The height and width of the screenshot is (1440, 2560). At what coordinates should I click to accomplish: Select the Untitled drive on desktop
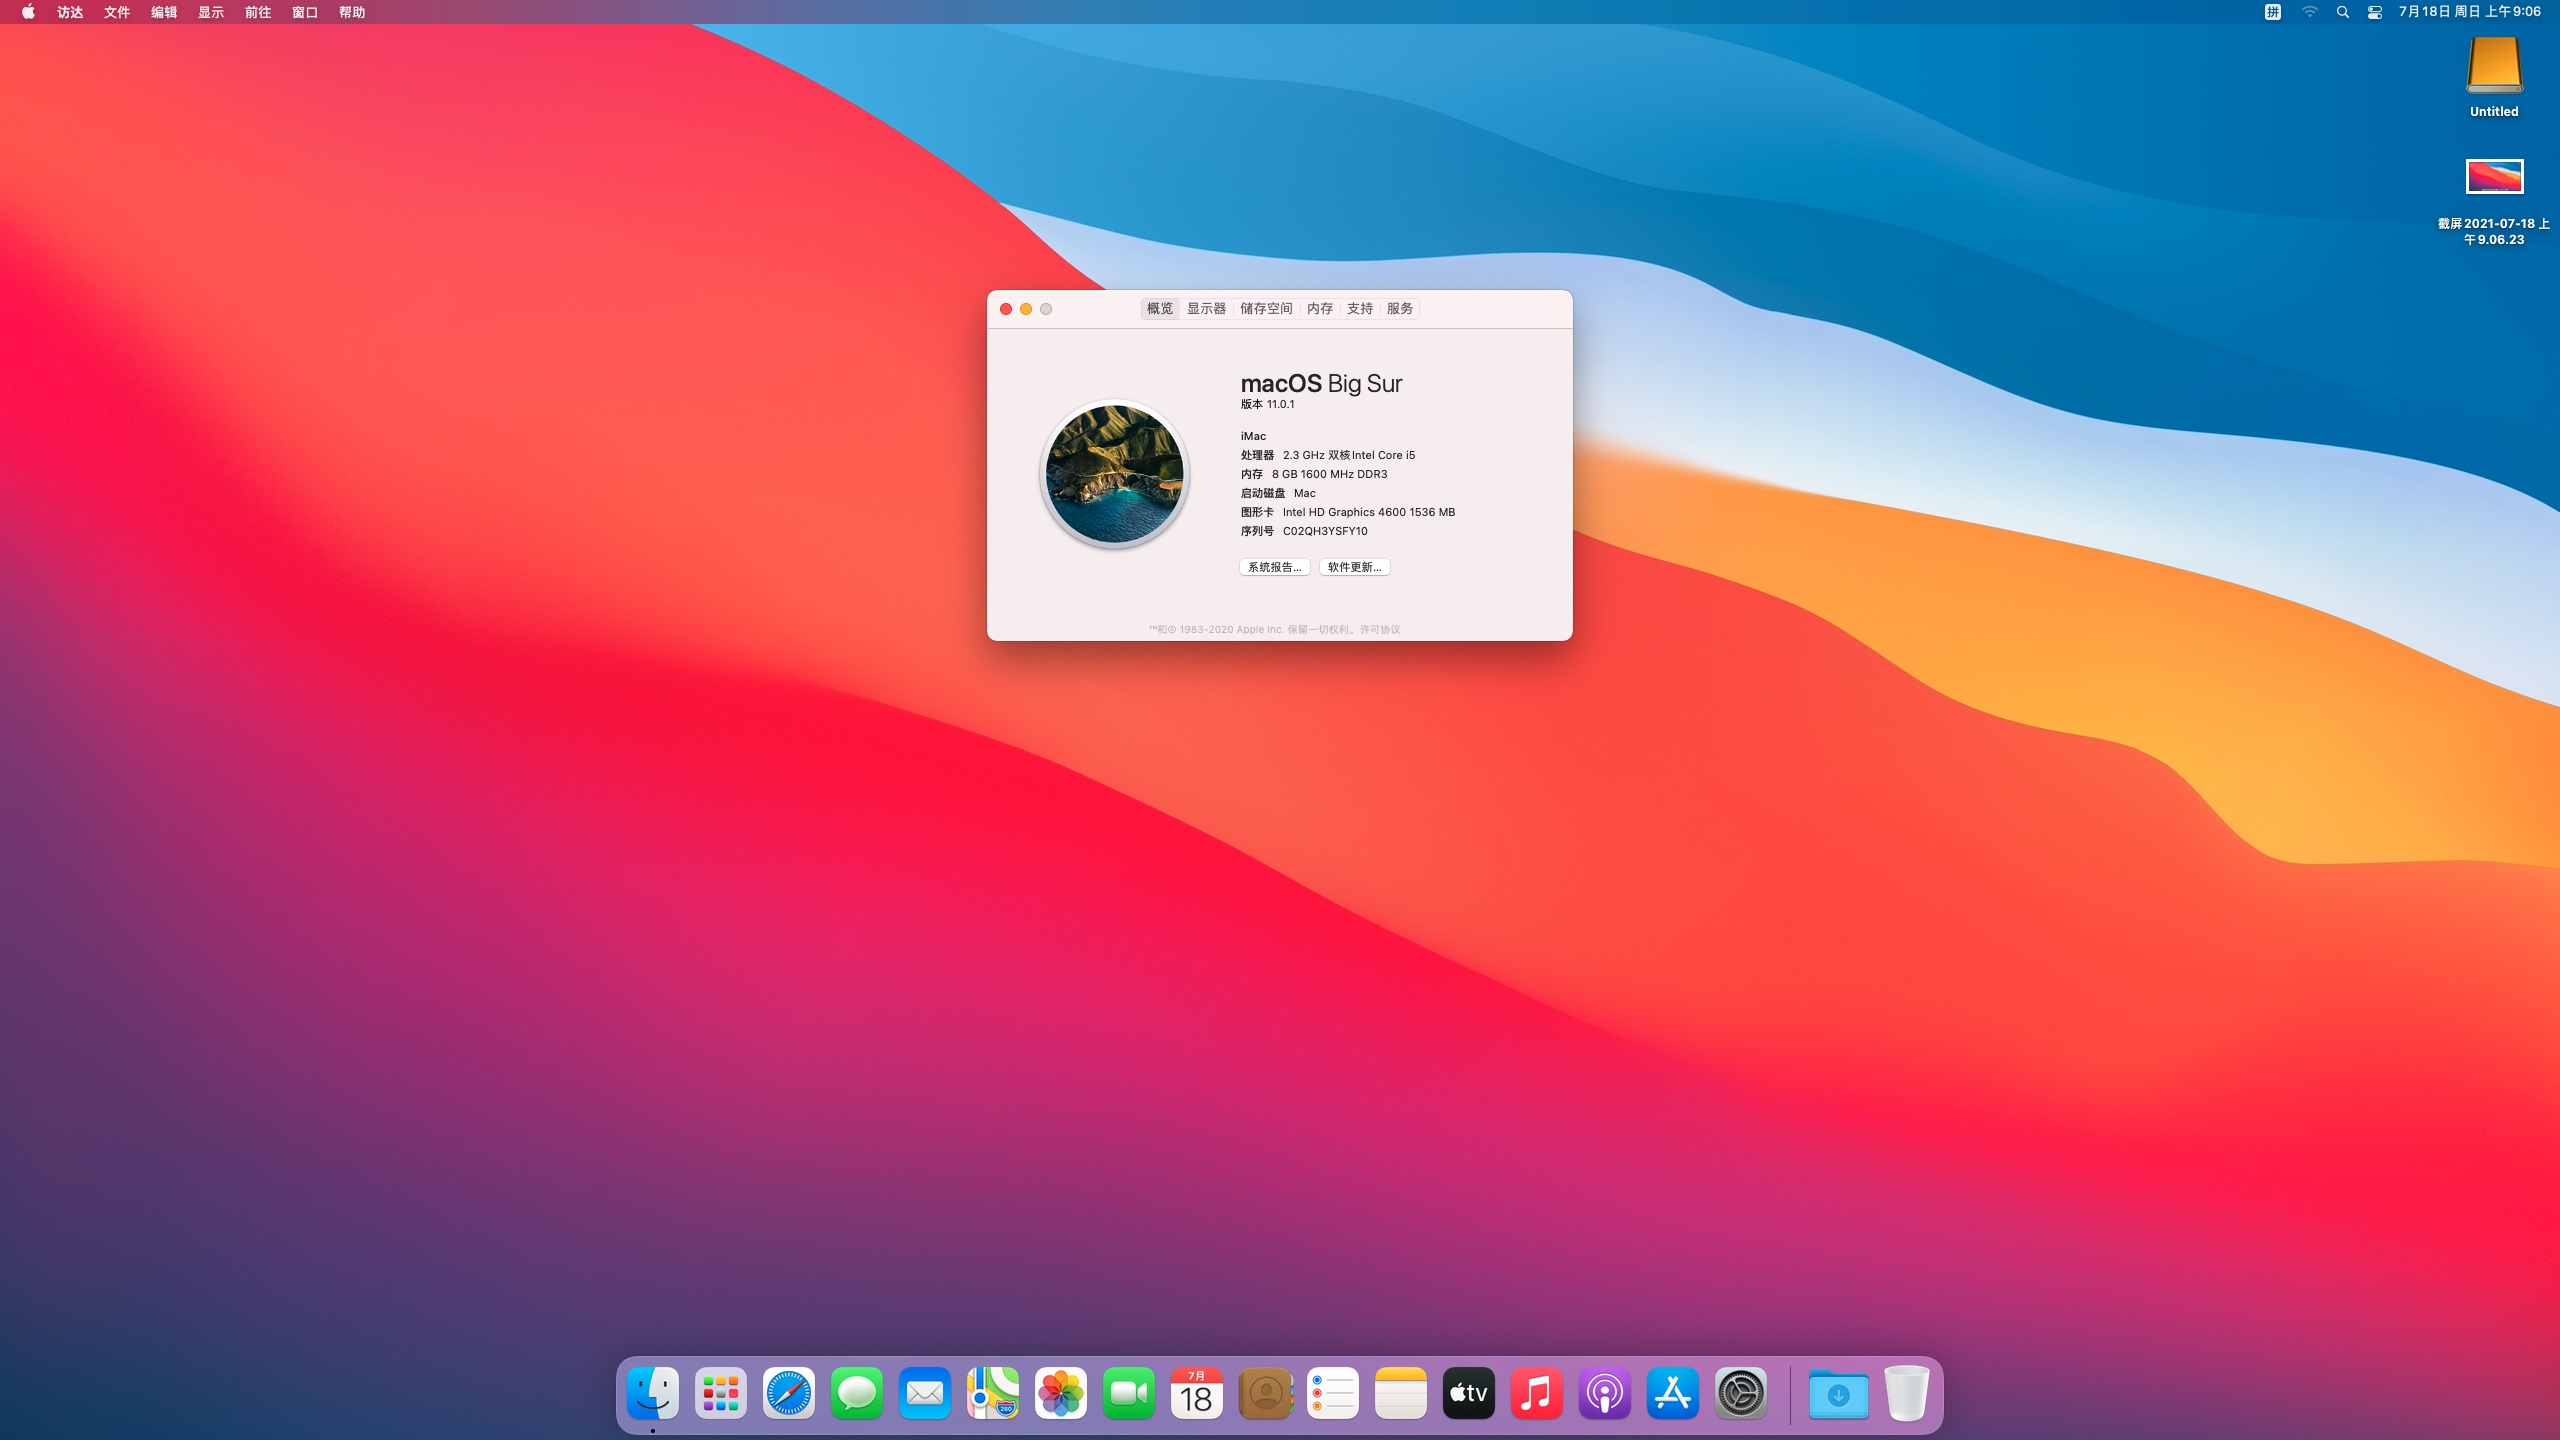[x=2494, y=77]
